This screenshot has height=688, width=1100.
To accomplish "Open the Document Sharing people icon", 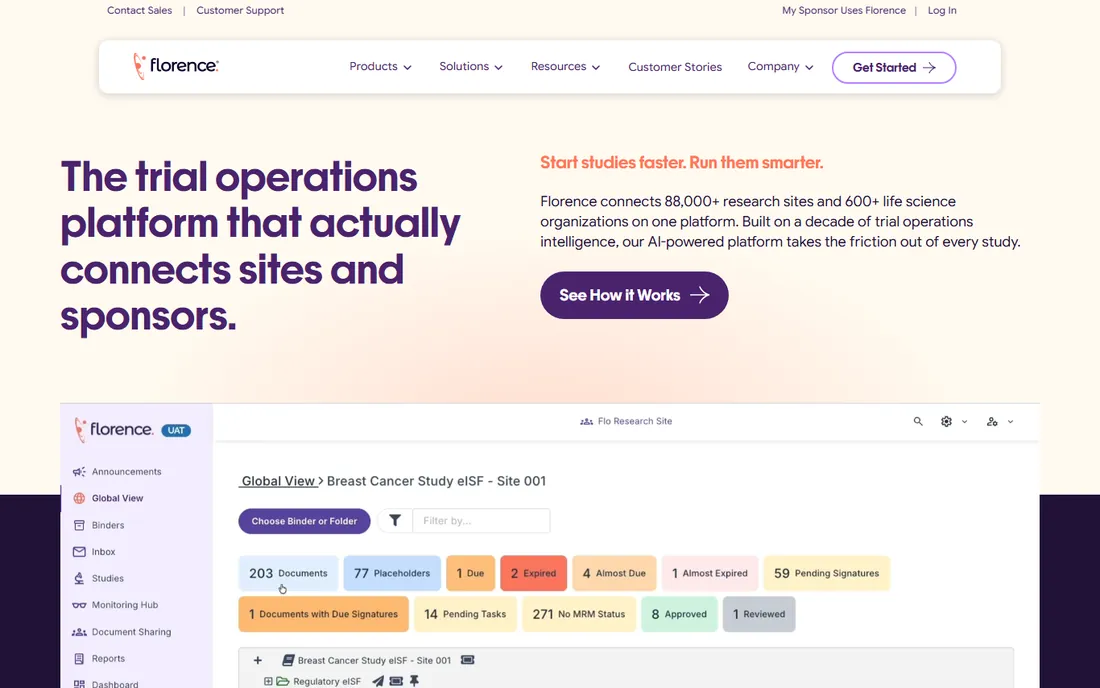I will [x=79, y=632].
